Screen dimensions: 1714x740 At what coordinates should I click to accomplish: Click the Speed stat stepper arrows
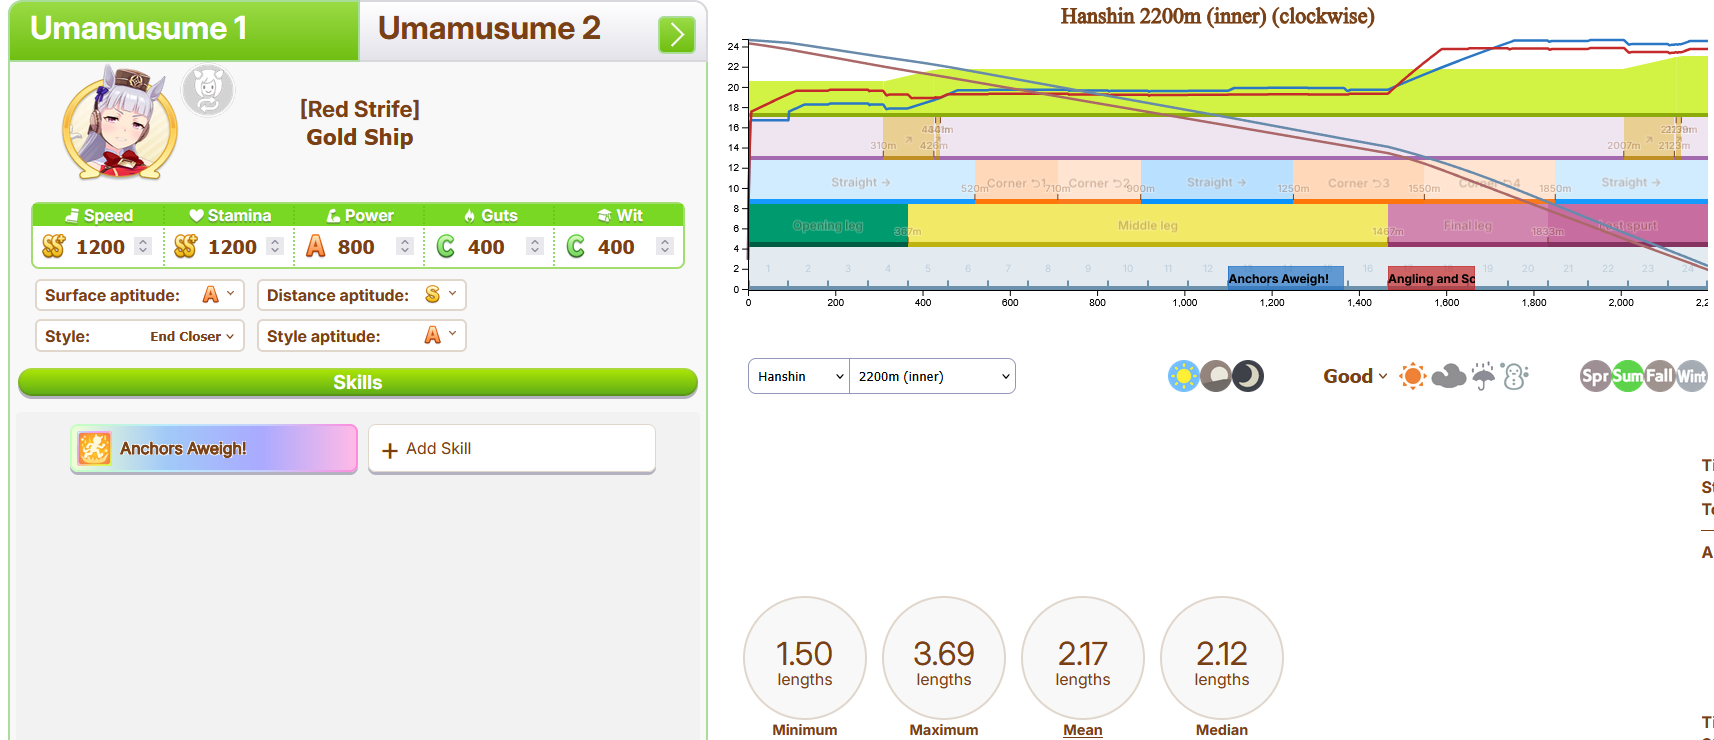(144, 246)
